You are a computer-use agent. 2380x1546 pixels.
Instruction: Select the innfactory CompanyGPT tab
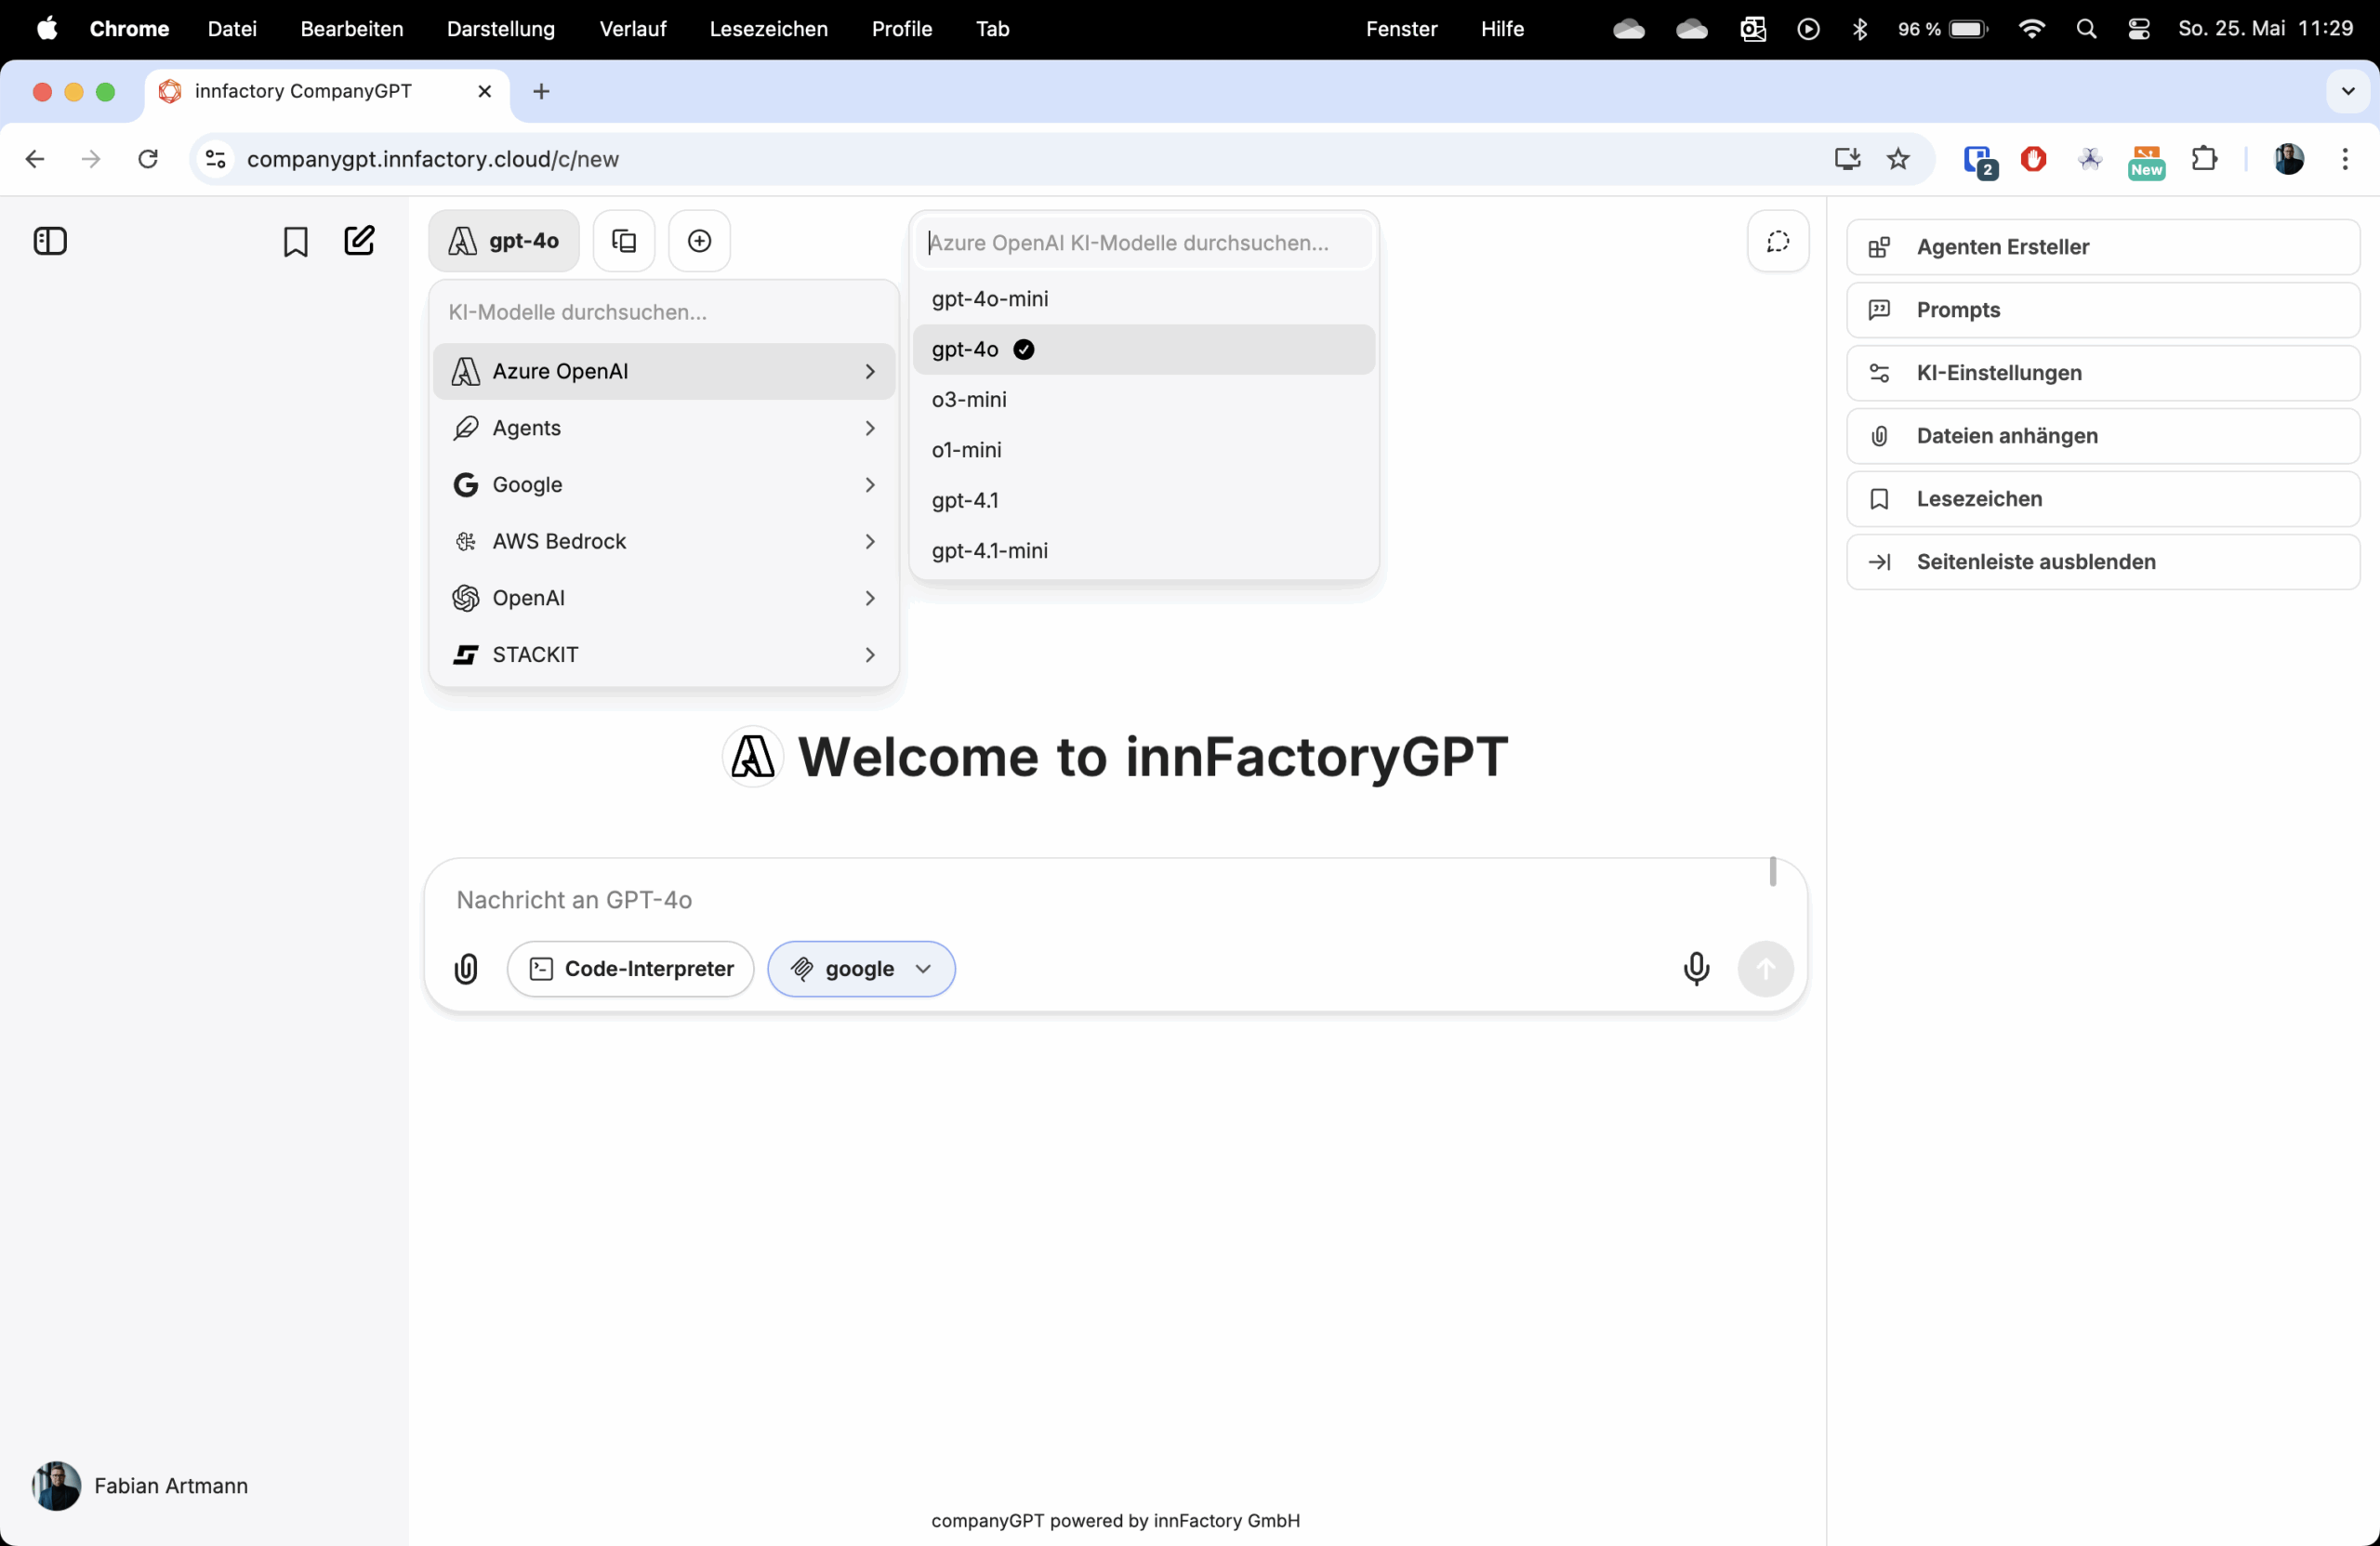pos(327,91)
